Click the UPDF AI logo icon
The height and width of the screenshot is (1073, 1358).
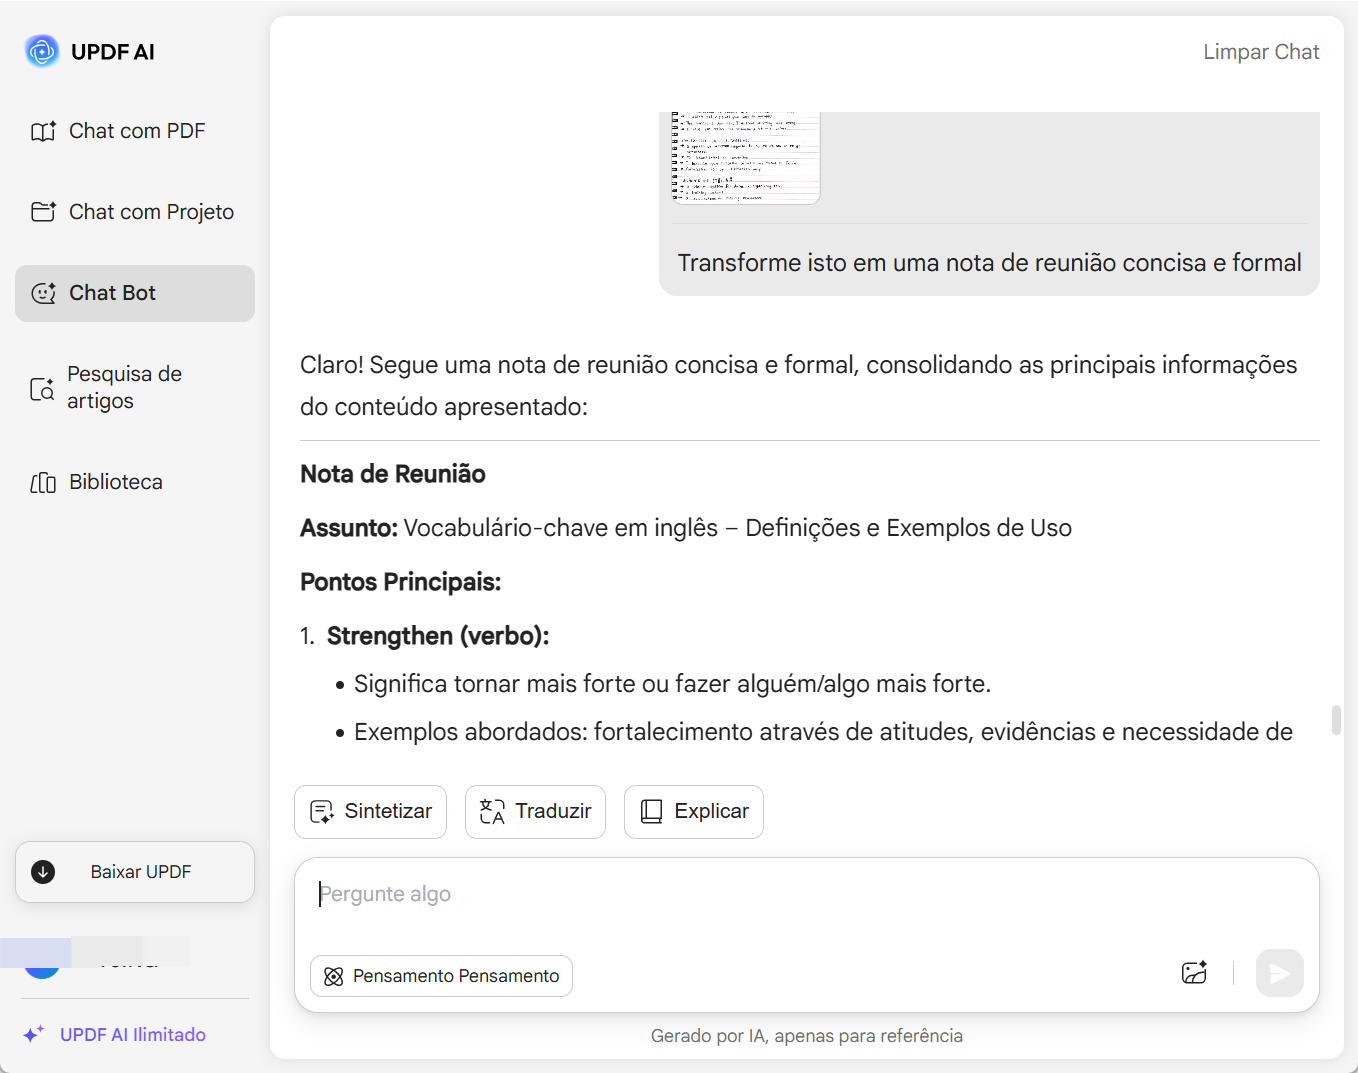pyautogui.click(x=42, y=51)
